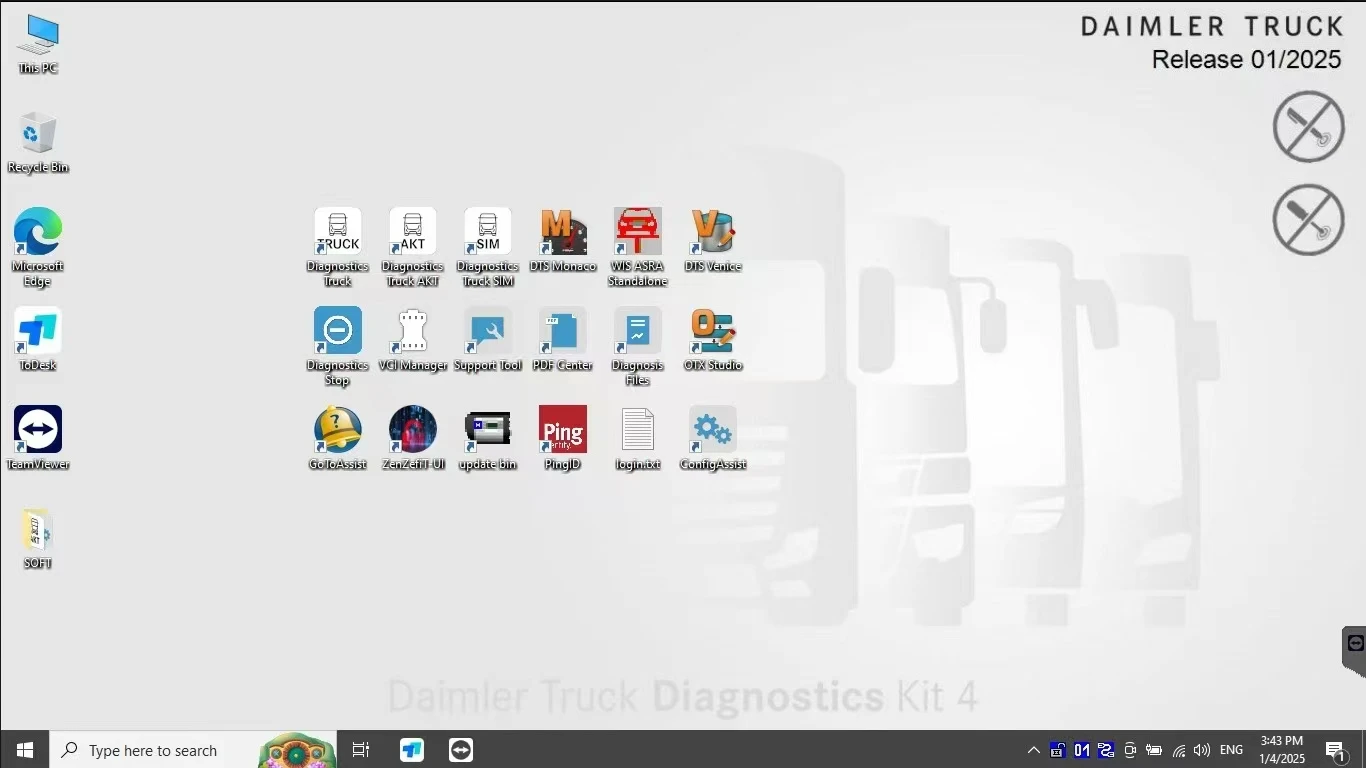1366x768 pixels.
Task: Open TeamViewer from the taskbar
Action: pos(460,750)
